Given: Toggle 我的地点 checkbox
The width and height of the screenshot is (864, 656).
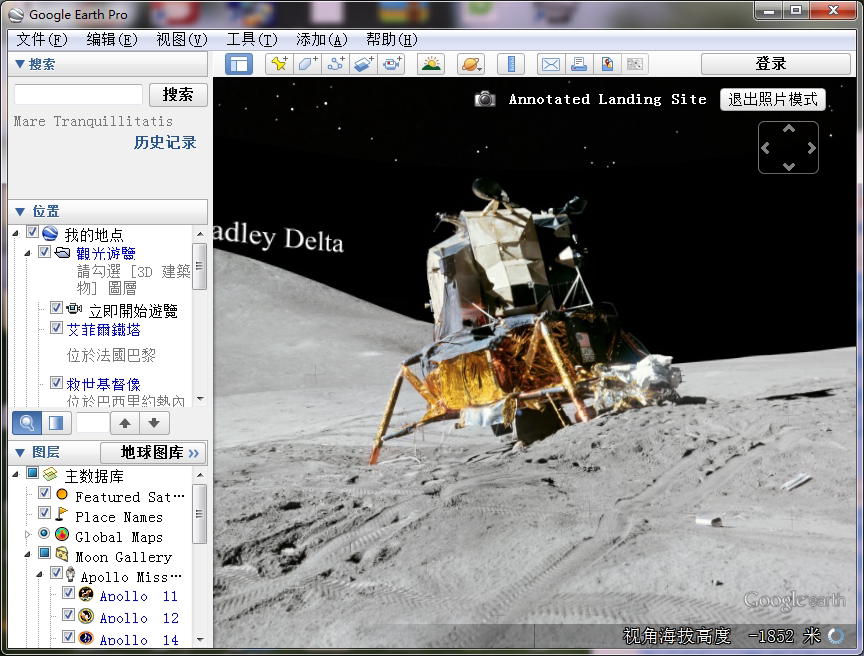Looking at the screenshot, I should 33,232.
